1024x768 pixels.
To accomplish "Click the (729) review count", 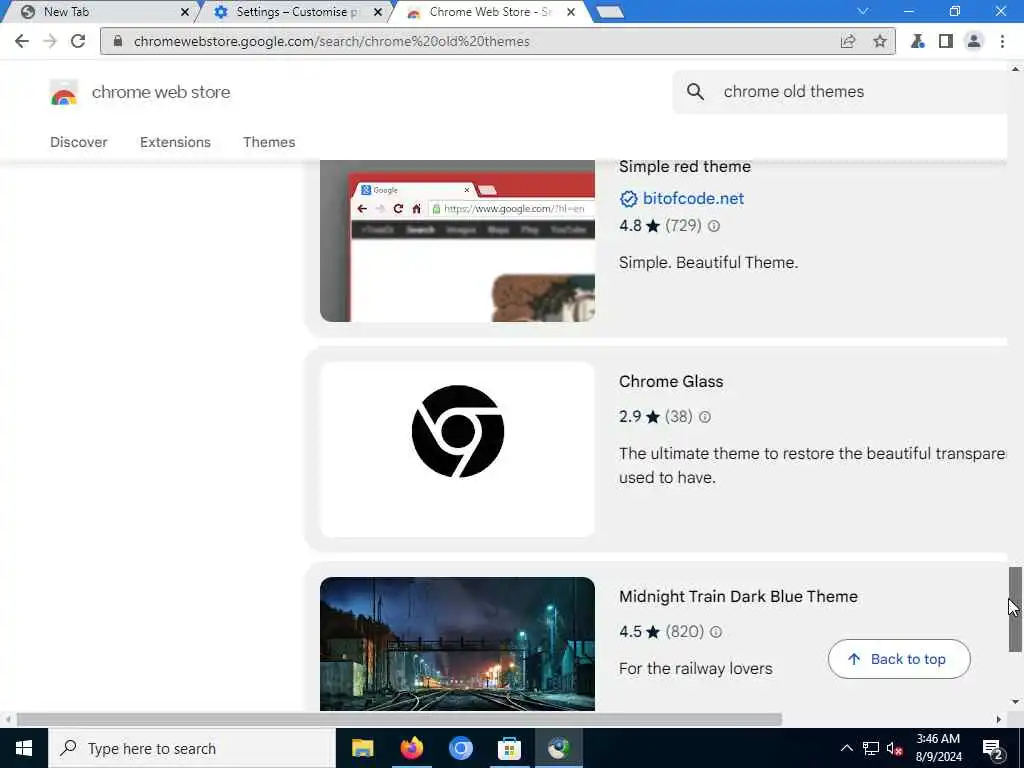I will click(x=683, y=226).
